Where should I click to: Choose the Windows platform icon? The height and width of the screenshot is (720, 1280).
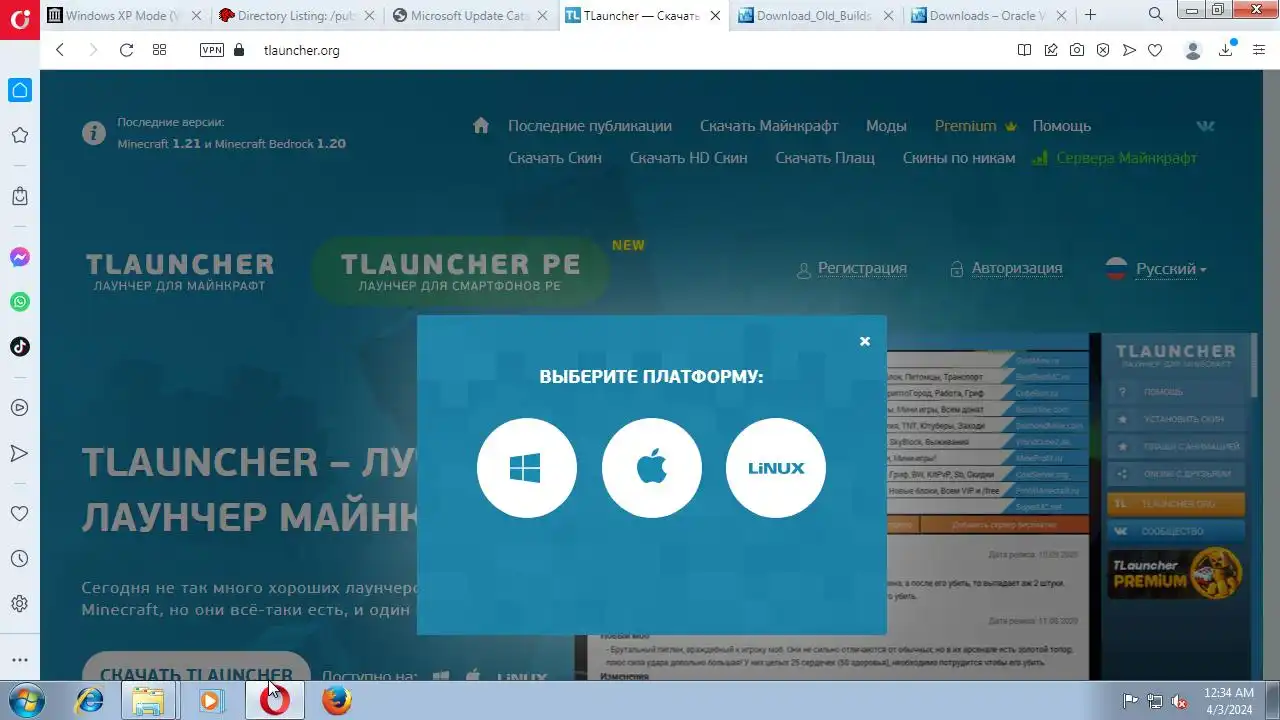pyautogui.click(x=527, y=468)
